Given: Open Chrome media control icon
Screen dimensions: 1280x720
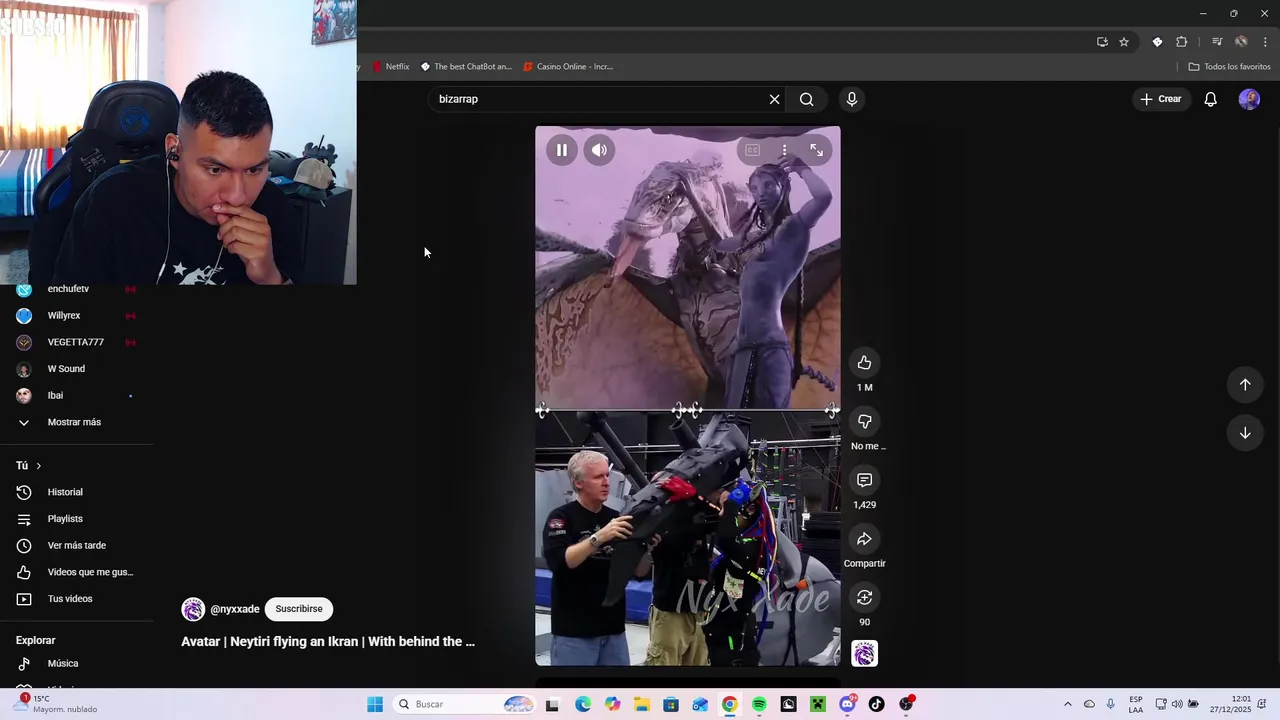Looking at the screenshot, I should point(1217,42).
